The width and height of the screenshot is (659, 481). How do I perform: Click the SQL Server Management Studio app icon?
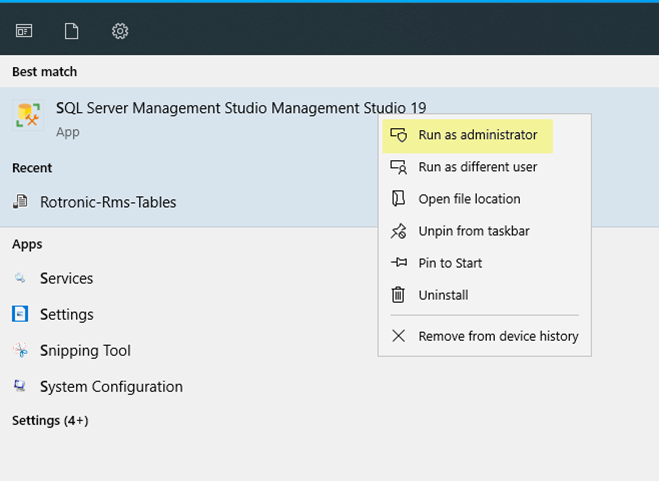click(x=28, y=115)
